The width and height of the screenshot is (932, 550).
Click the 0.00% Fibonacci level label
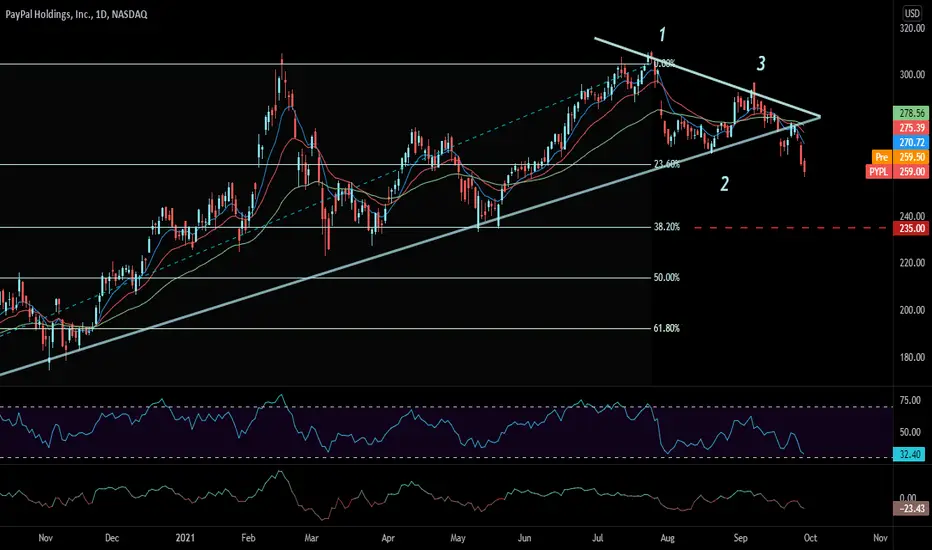tap(665, 64)
